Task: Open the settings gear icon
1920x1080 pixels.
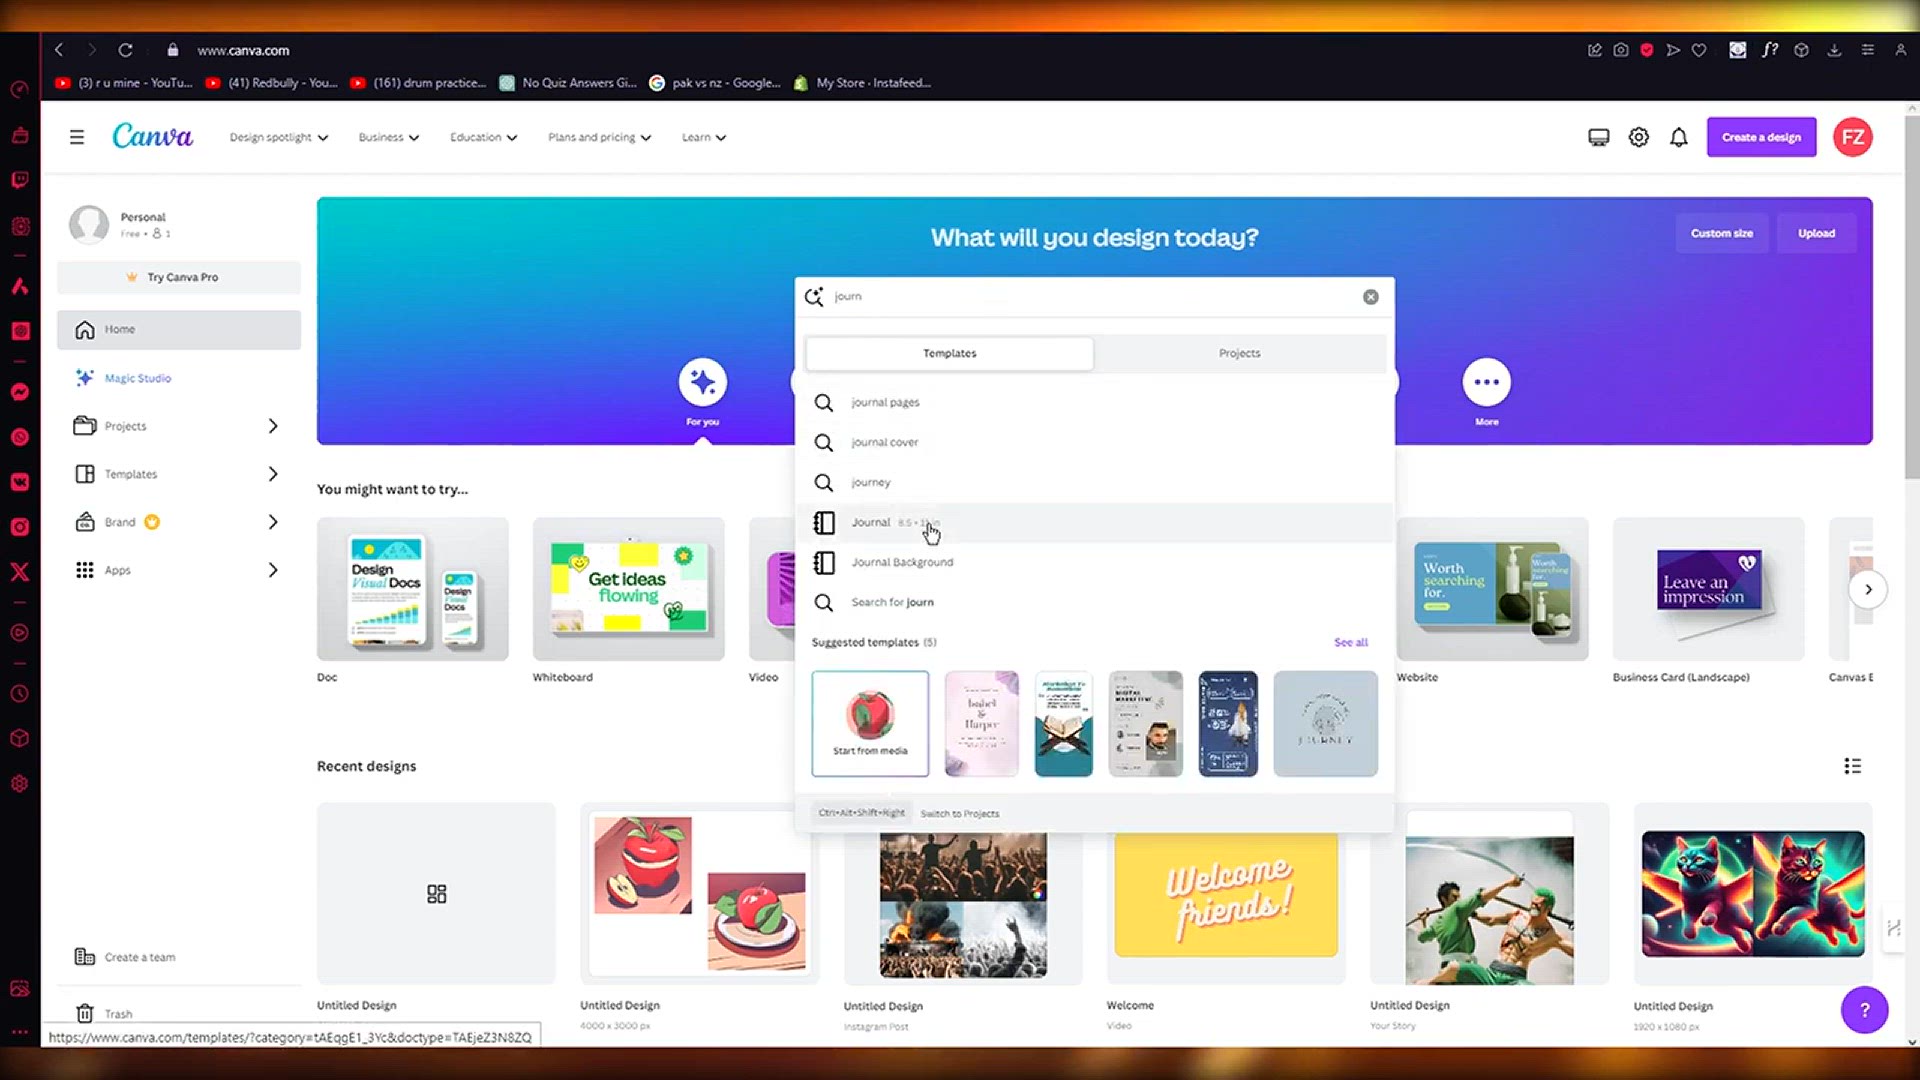Action: click(x=1638, y=137)
